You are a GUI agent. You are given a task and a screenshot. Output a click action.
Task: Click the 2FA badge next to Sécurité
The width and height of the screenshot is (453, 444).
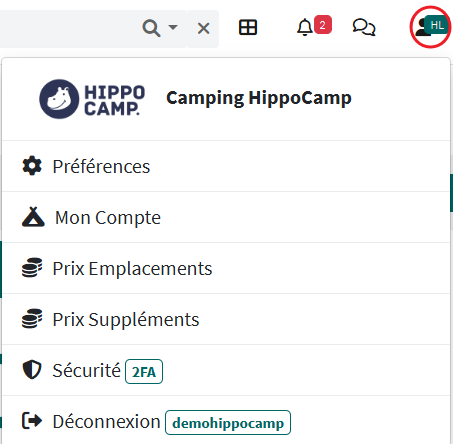point(144,372)
